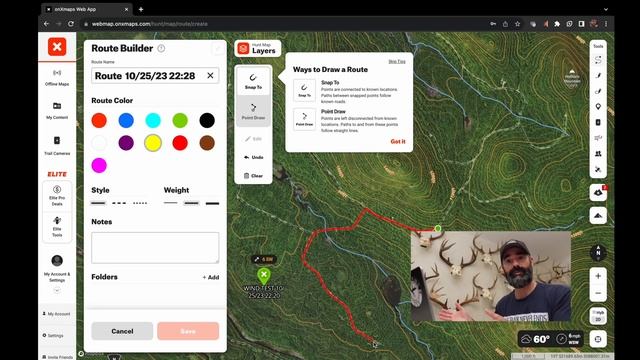The height and width of the screenshot is (360, 640).
Task: Add a folder with + Add
Action: (211, 277)
